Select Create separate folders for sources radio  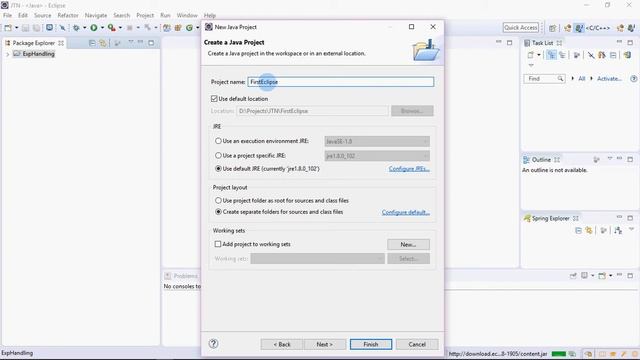218,212
